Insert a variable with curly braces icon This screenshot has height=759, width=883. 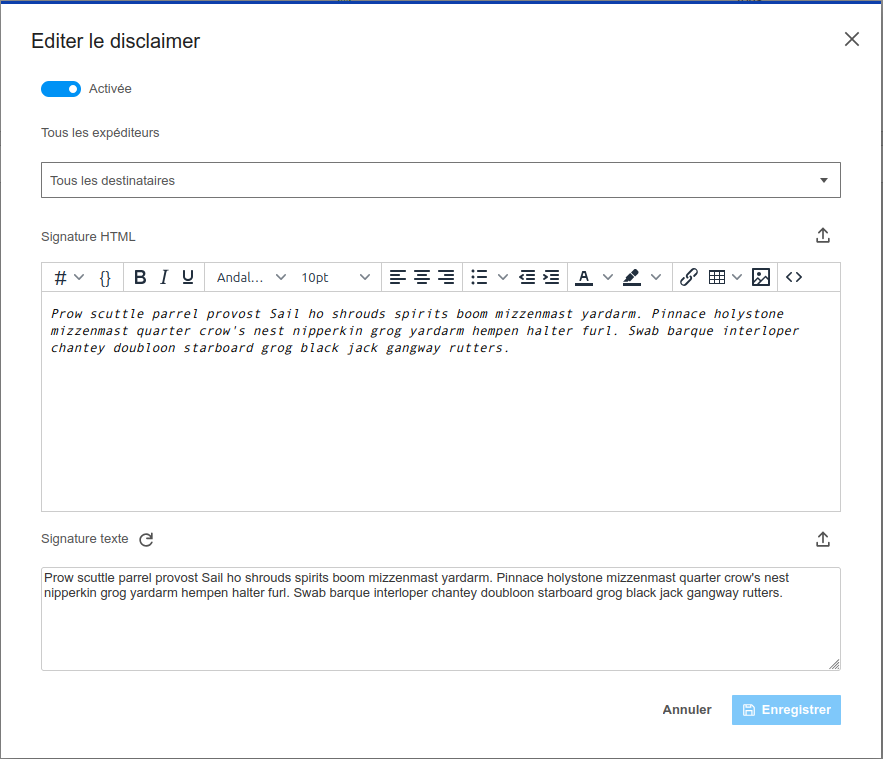tap(105, 277)
